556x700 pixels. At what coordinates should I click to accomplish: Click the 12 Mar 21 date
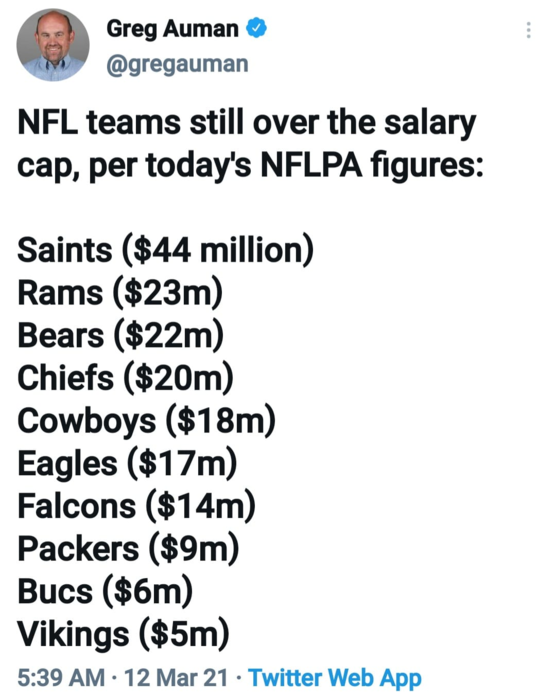click(176, 677)
